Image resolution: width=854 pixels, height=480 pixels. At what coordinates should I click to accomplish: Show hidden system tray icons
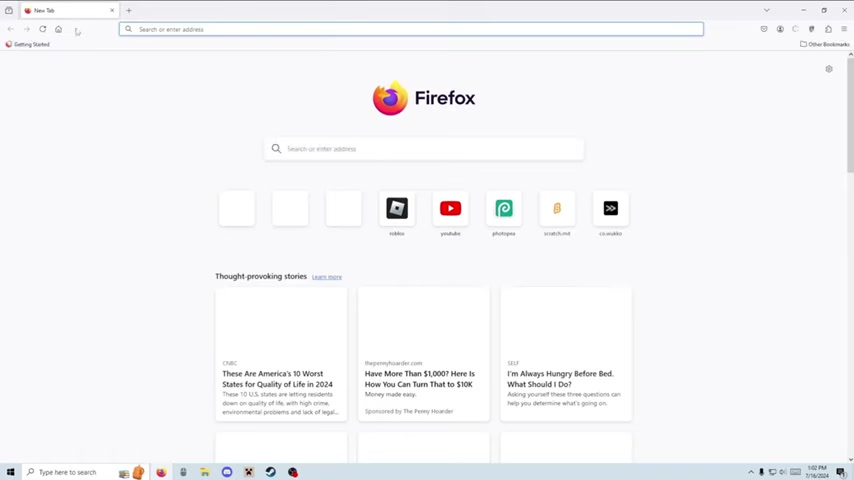750,472
